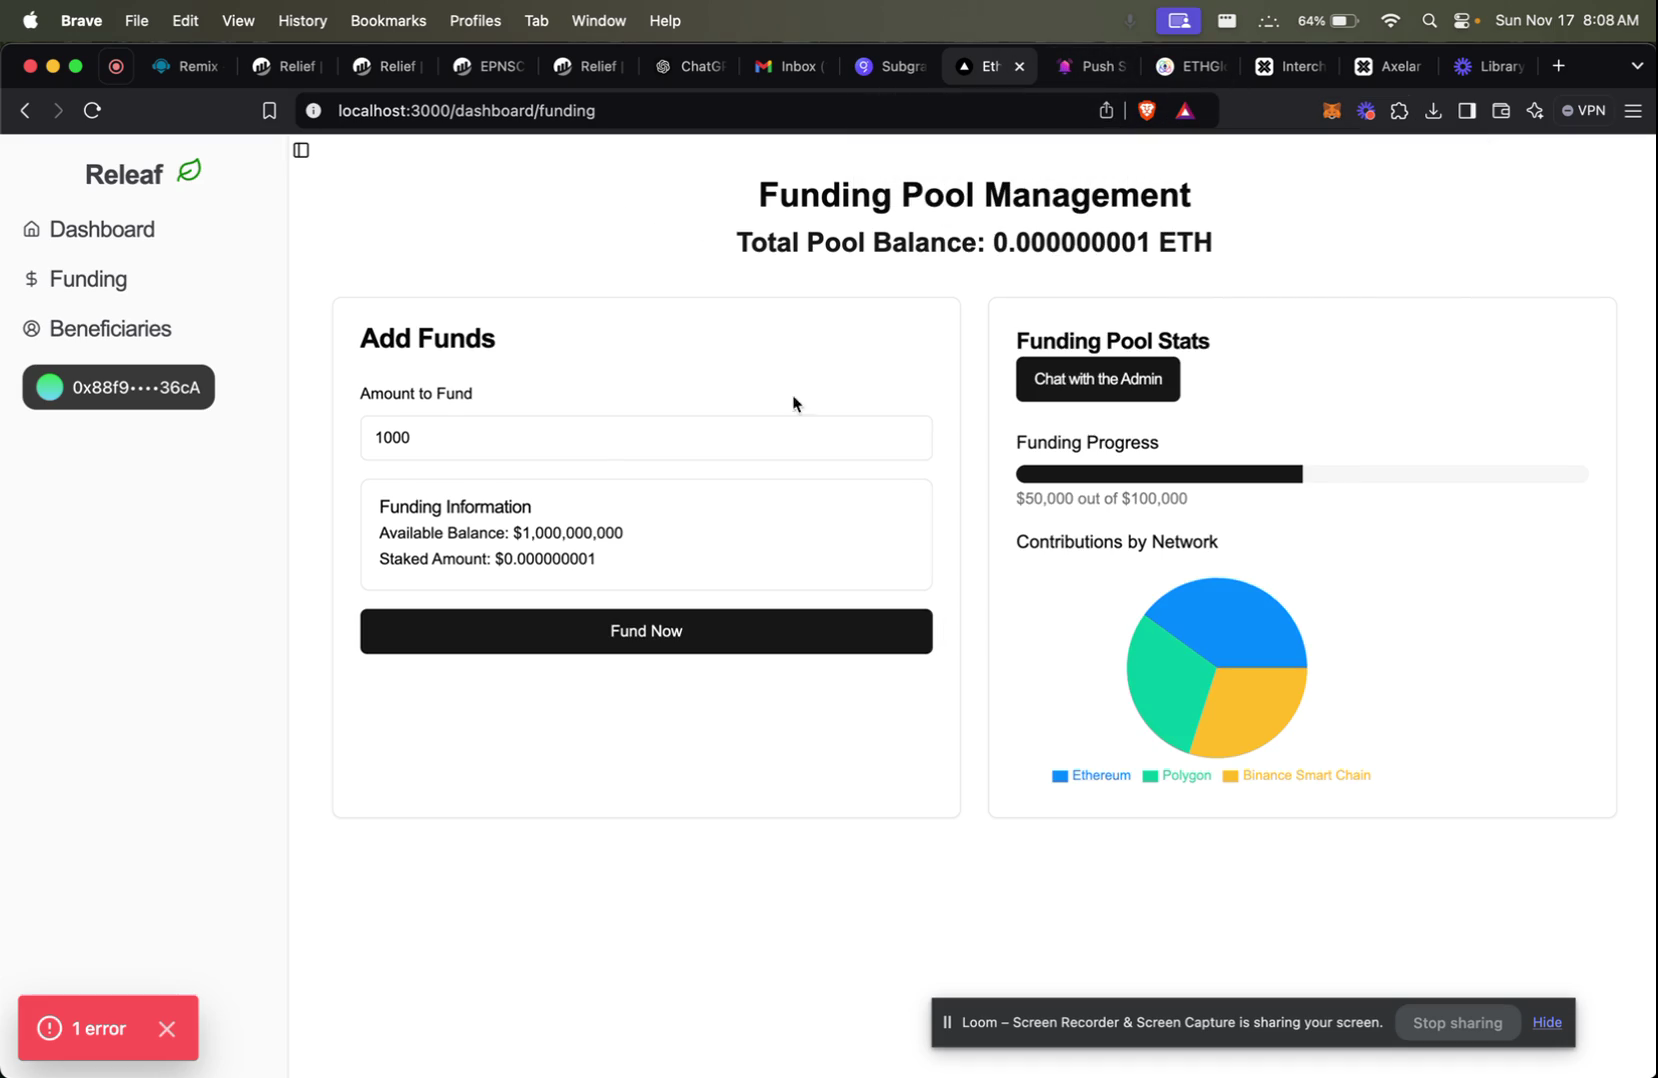Click Chat with the Admin button

pos(1098,379)
